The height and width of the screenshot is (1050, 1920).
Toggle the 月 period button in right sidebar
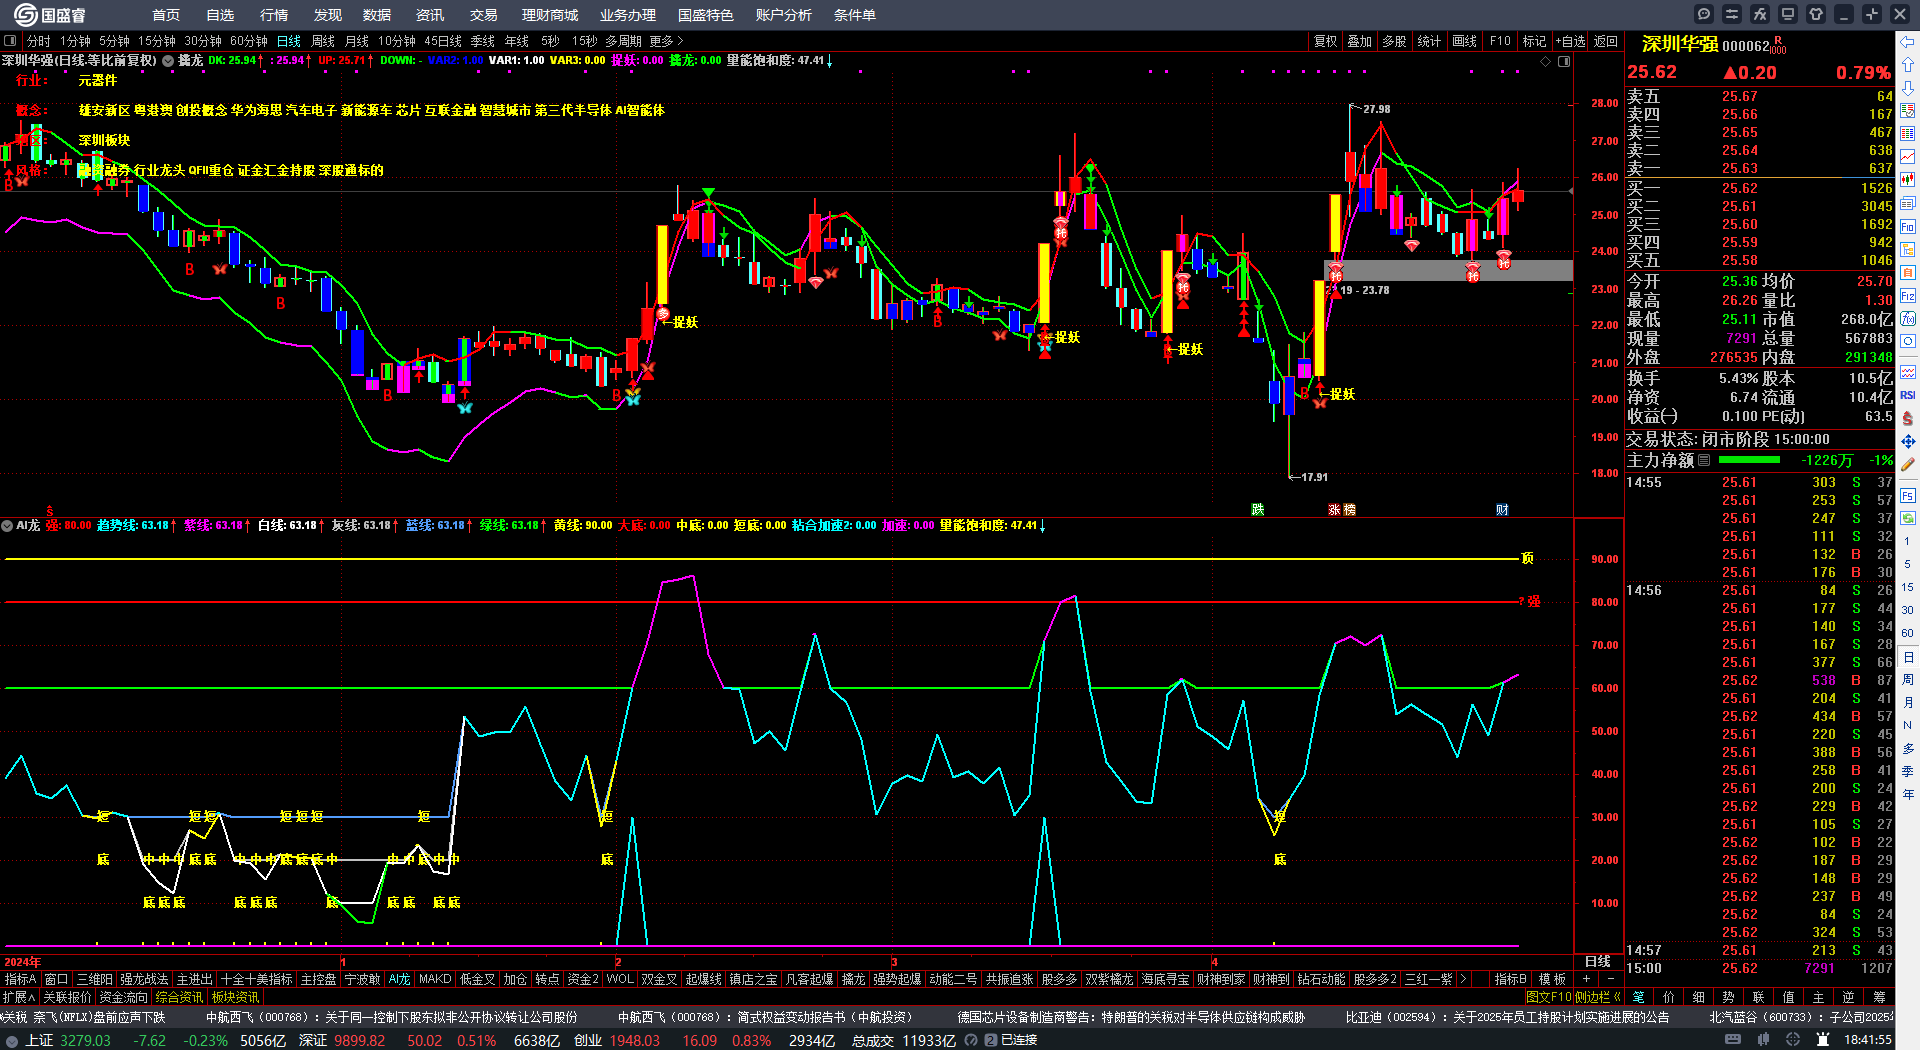pos(1908,703)
